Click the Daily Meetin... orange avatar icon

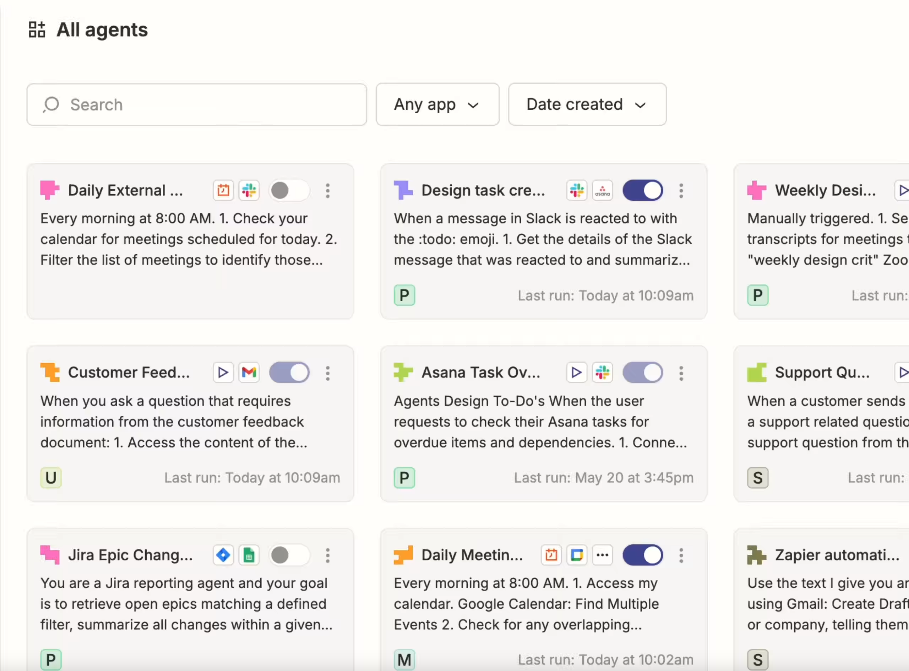tap(403, 555)
